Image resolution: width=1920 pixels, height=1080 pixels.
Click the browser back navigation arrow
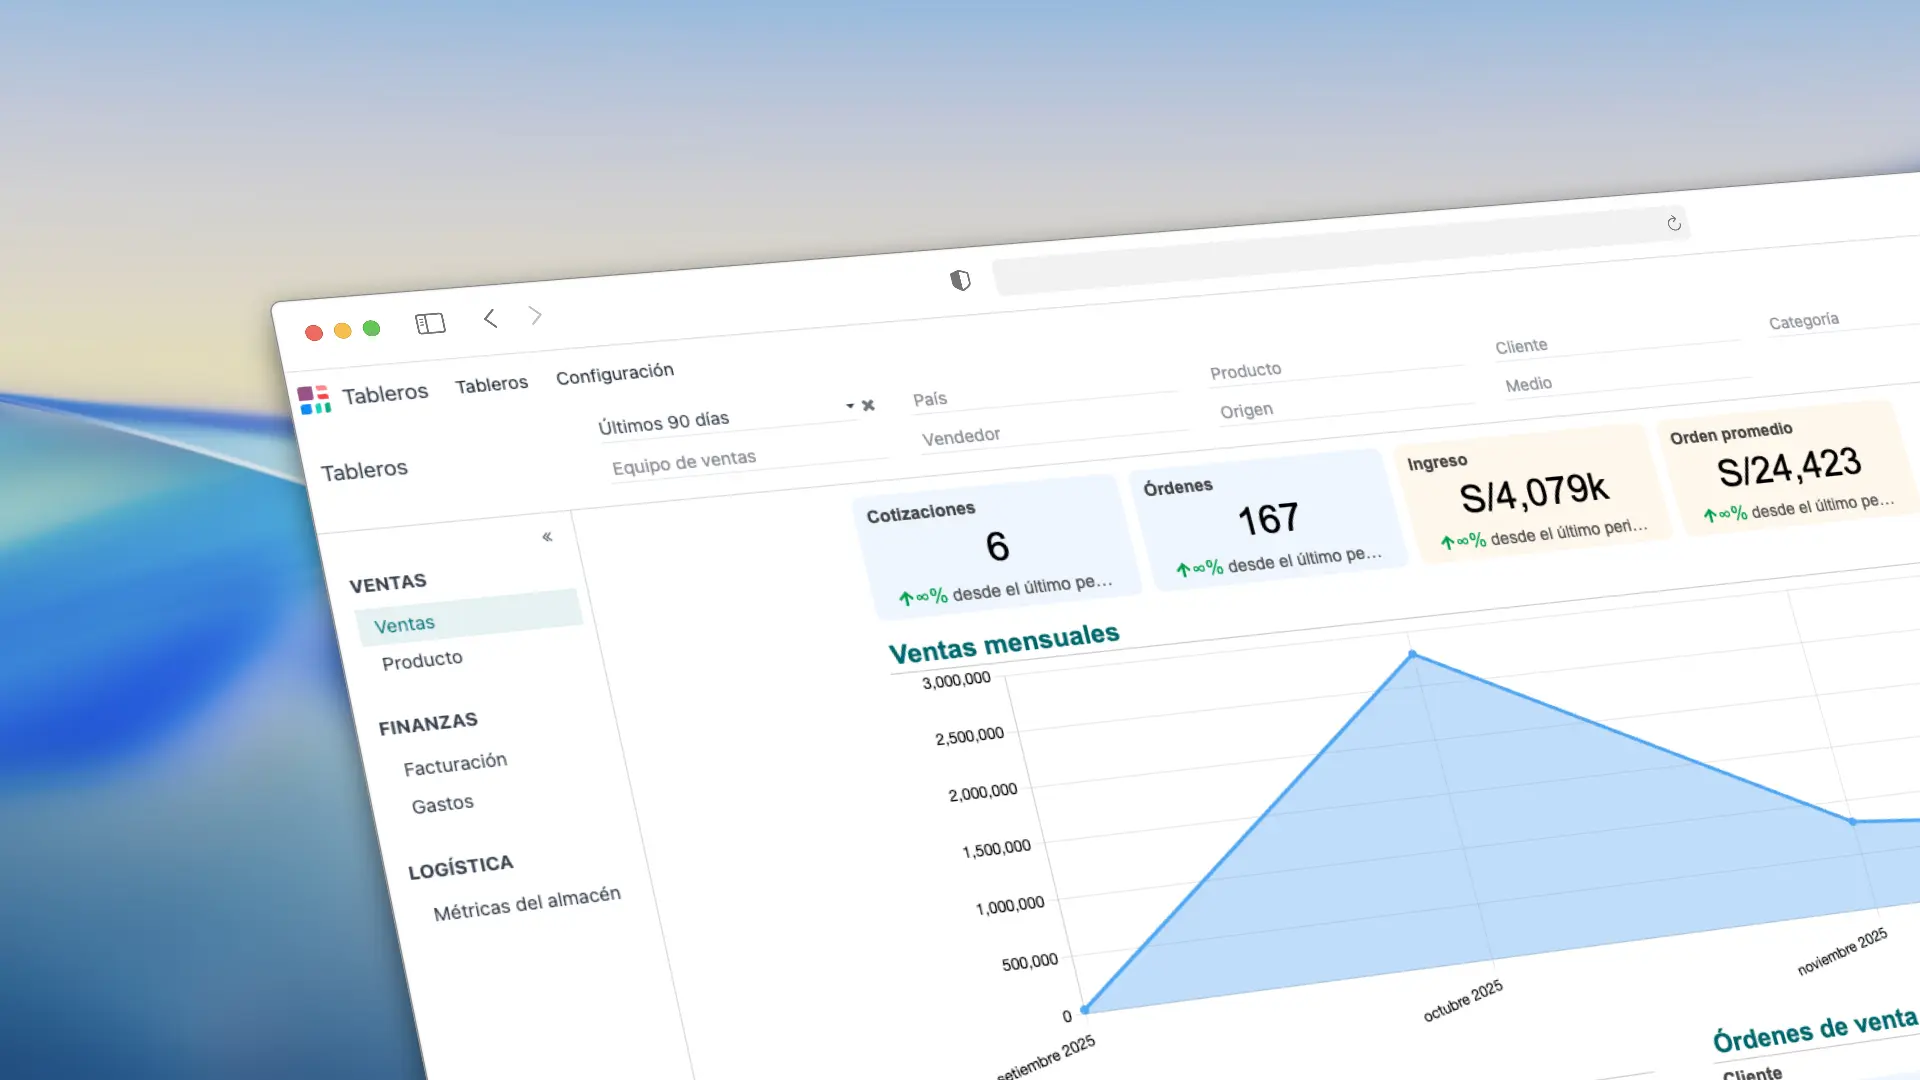489,318
